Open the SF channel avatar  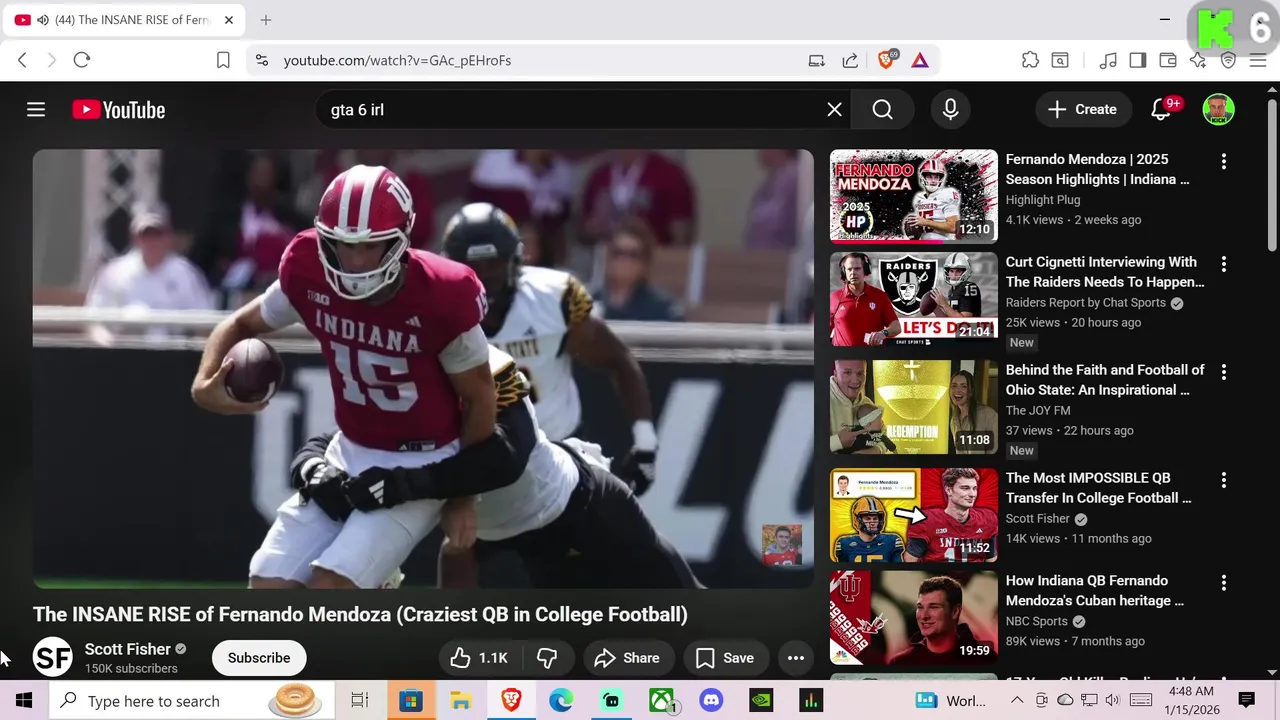53,658
